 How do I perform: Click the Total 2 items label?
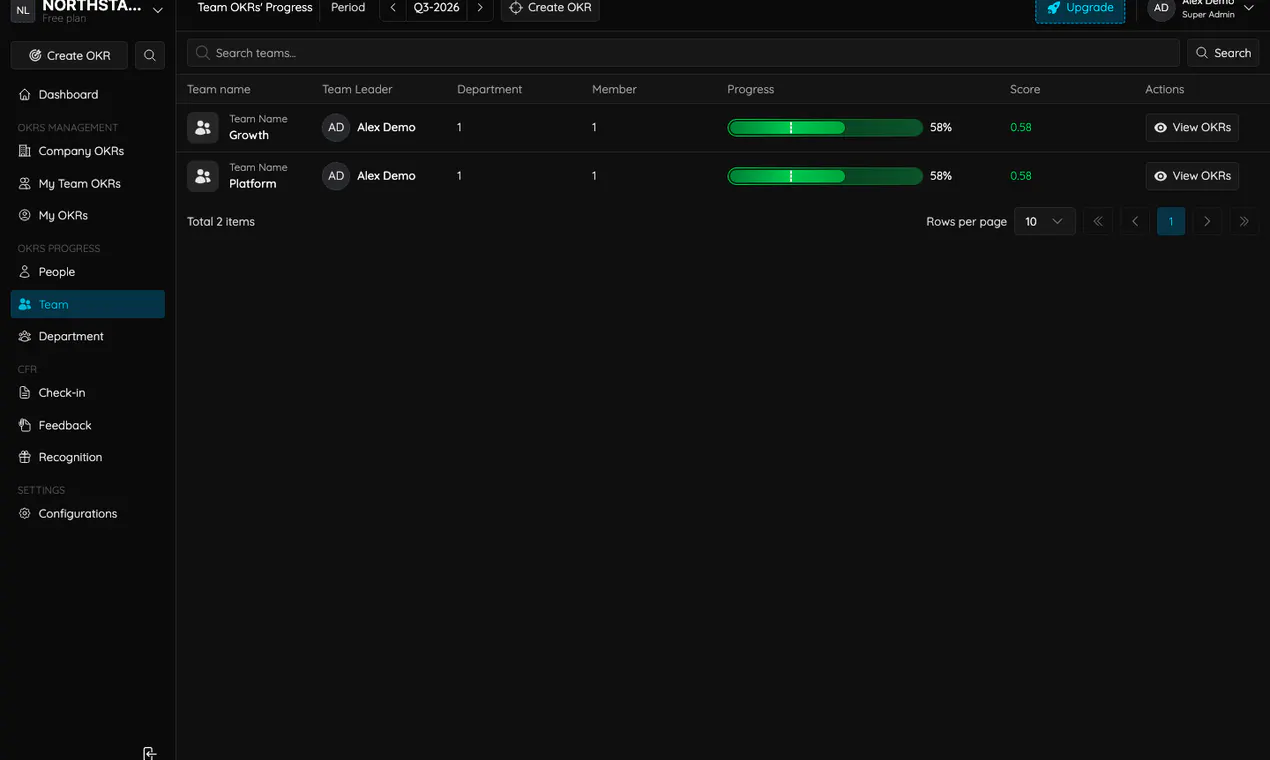coord(221,222)
